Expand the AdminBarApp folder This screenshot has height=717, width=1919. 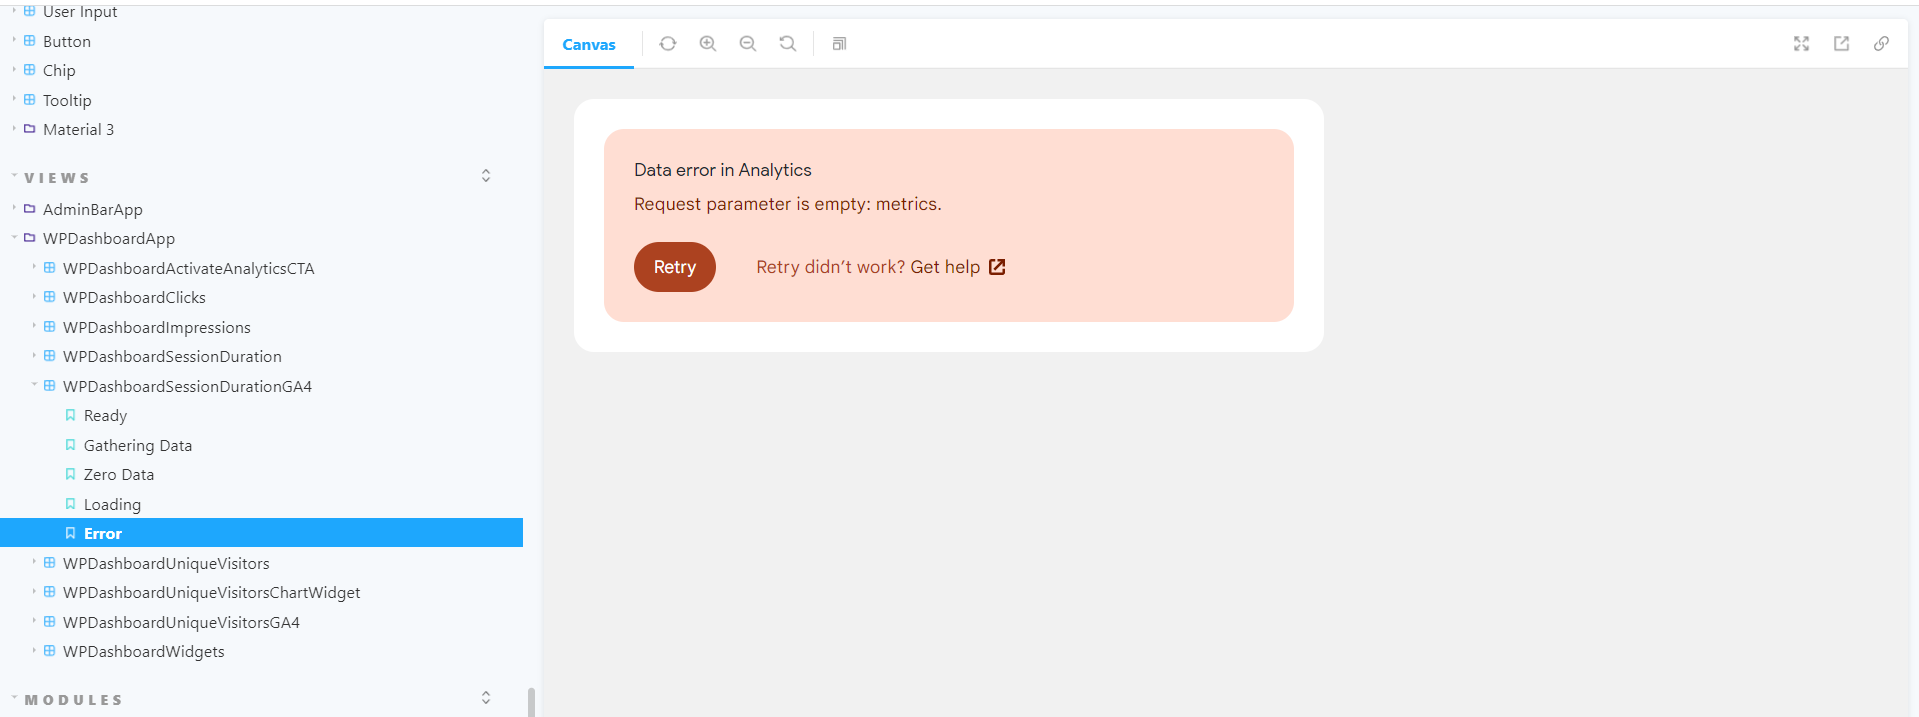click(x=13, y=209)
